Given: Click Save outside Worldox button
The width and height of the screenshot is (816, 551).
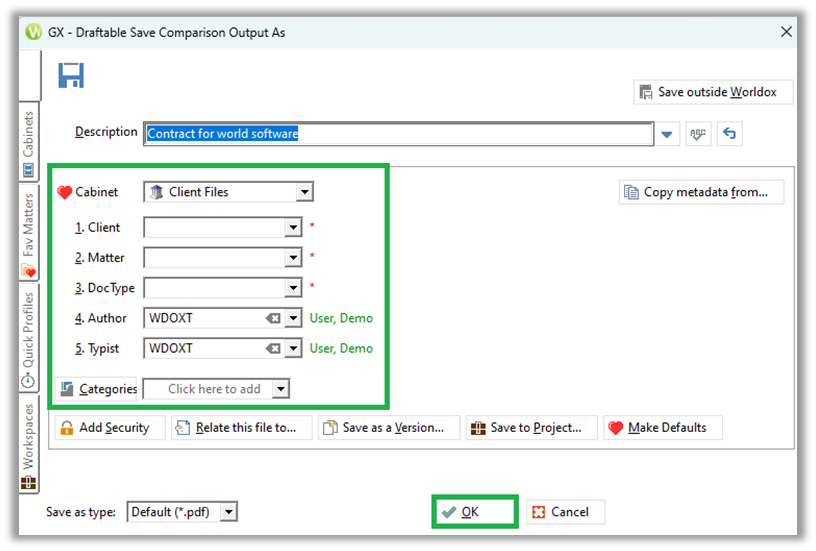Looking at the screenshot, I should [713, 92].
